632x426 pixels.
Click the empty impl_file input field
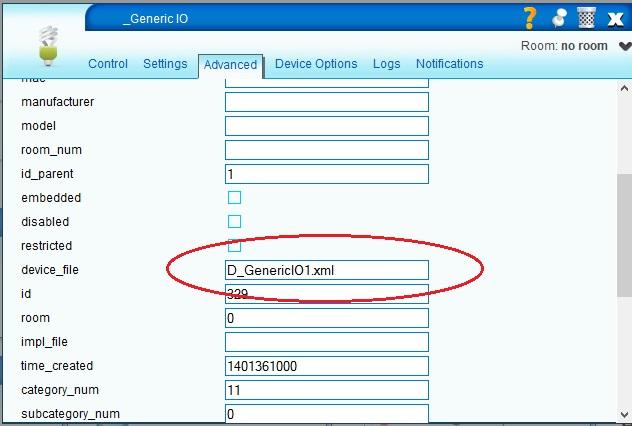[x=327, y=342]
